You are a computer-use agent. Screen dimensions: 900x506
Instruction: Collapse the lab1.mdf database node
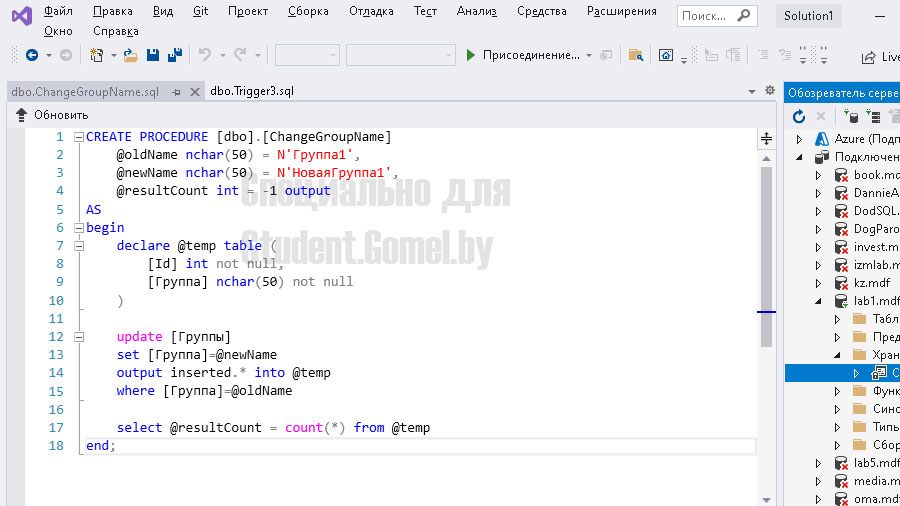(818, 301)
